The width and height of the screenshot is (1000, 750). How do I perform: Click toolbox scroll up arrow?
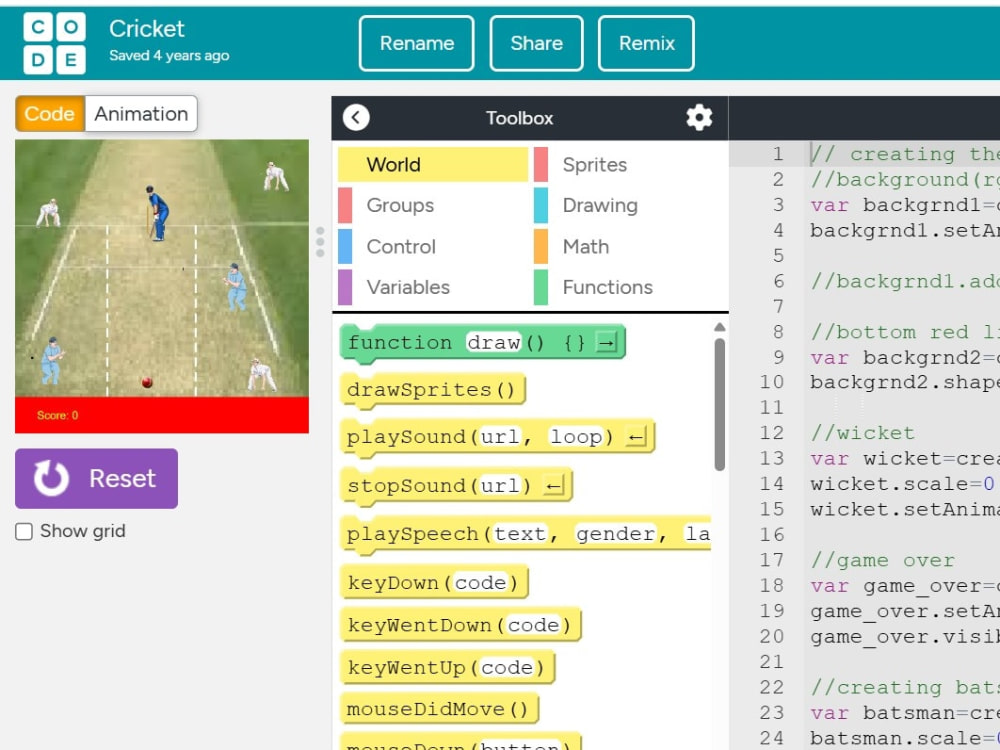[x=719, y=327]
